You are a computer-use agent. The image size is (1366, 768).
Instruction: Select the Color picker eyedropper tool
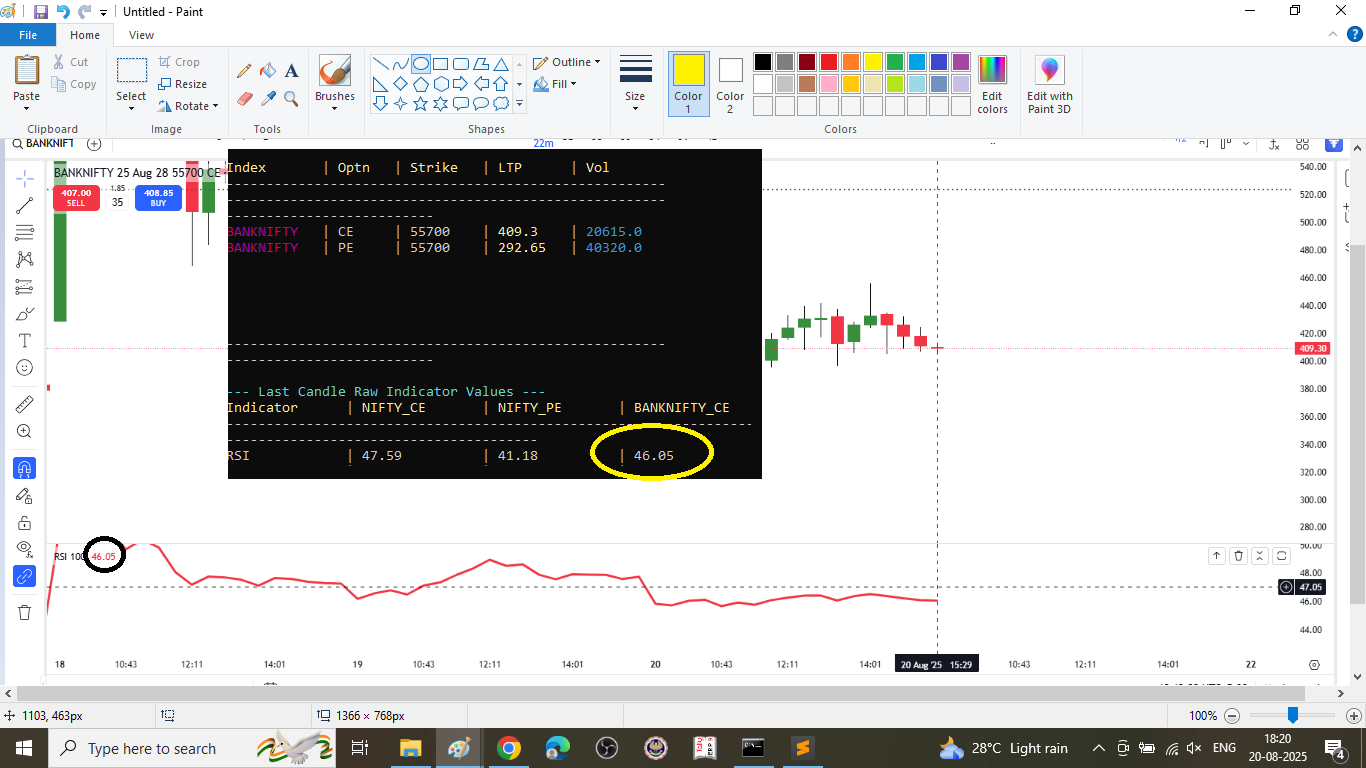[x=268, y=98]
